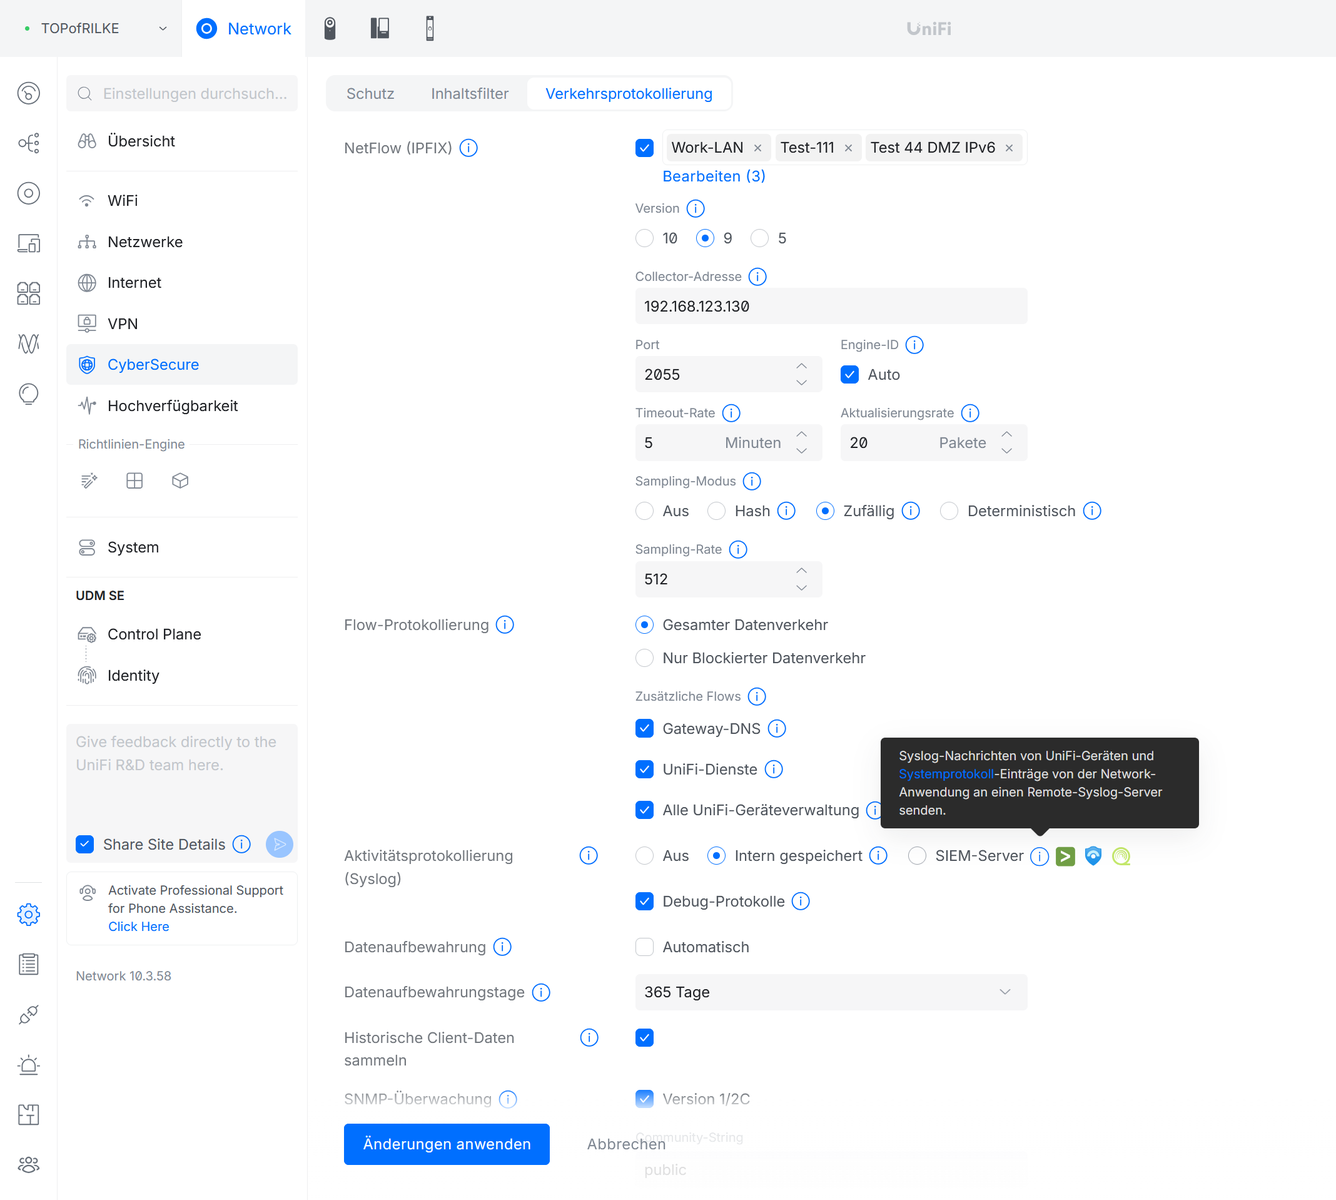Click the green Splunk arrow icon
The image size is (1336, 1200).
pos(1066,856)
